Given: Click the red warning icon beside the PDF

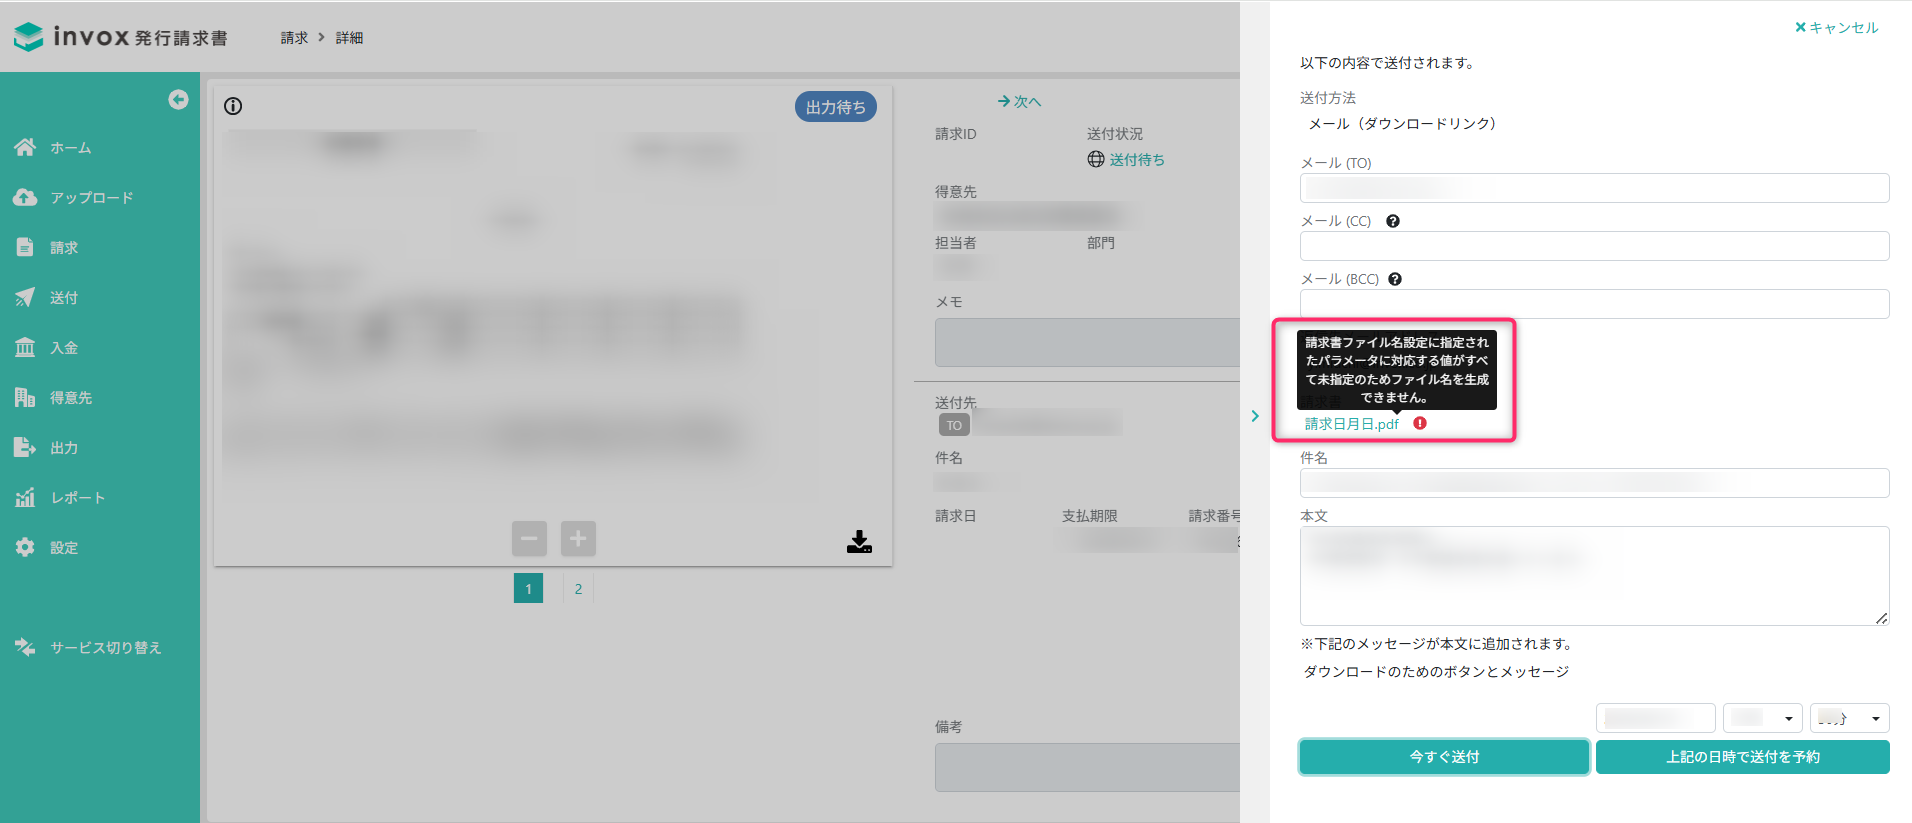Looking at the screenshot, I should (1420, 423).
